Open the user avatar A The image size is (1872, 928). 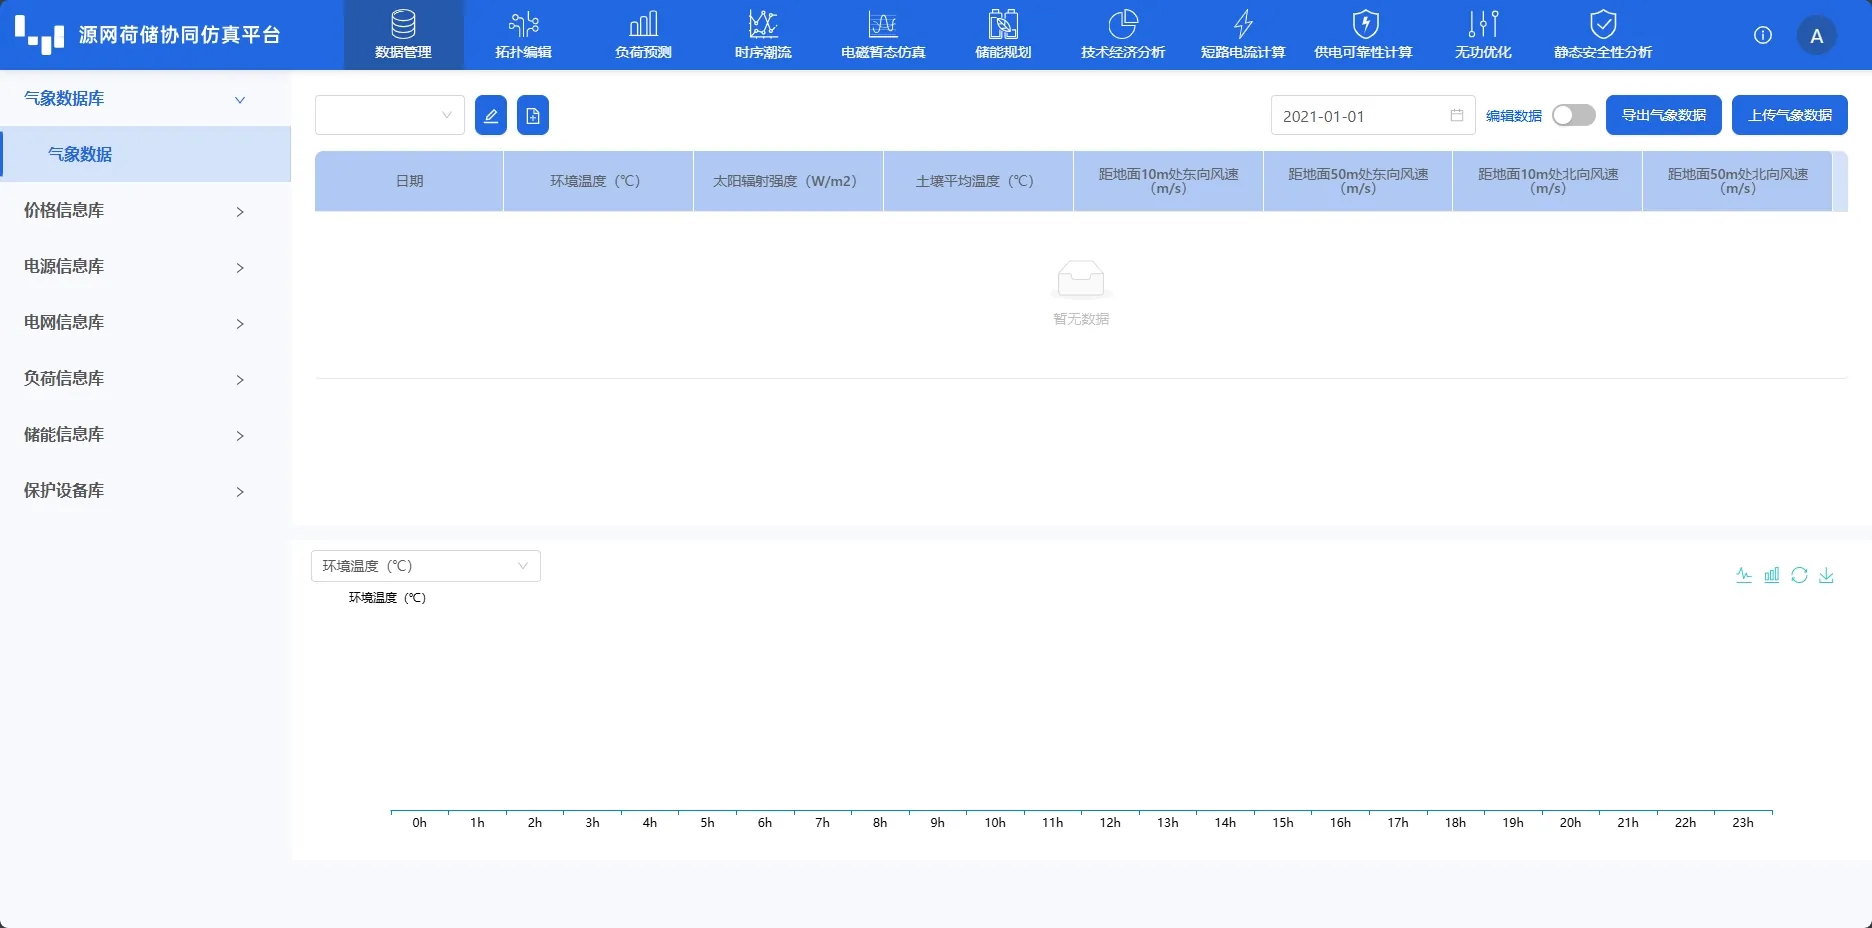pos(1817,36)
